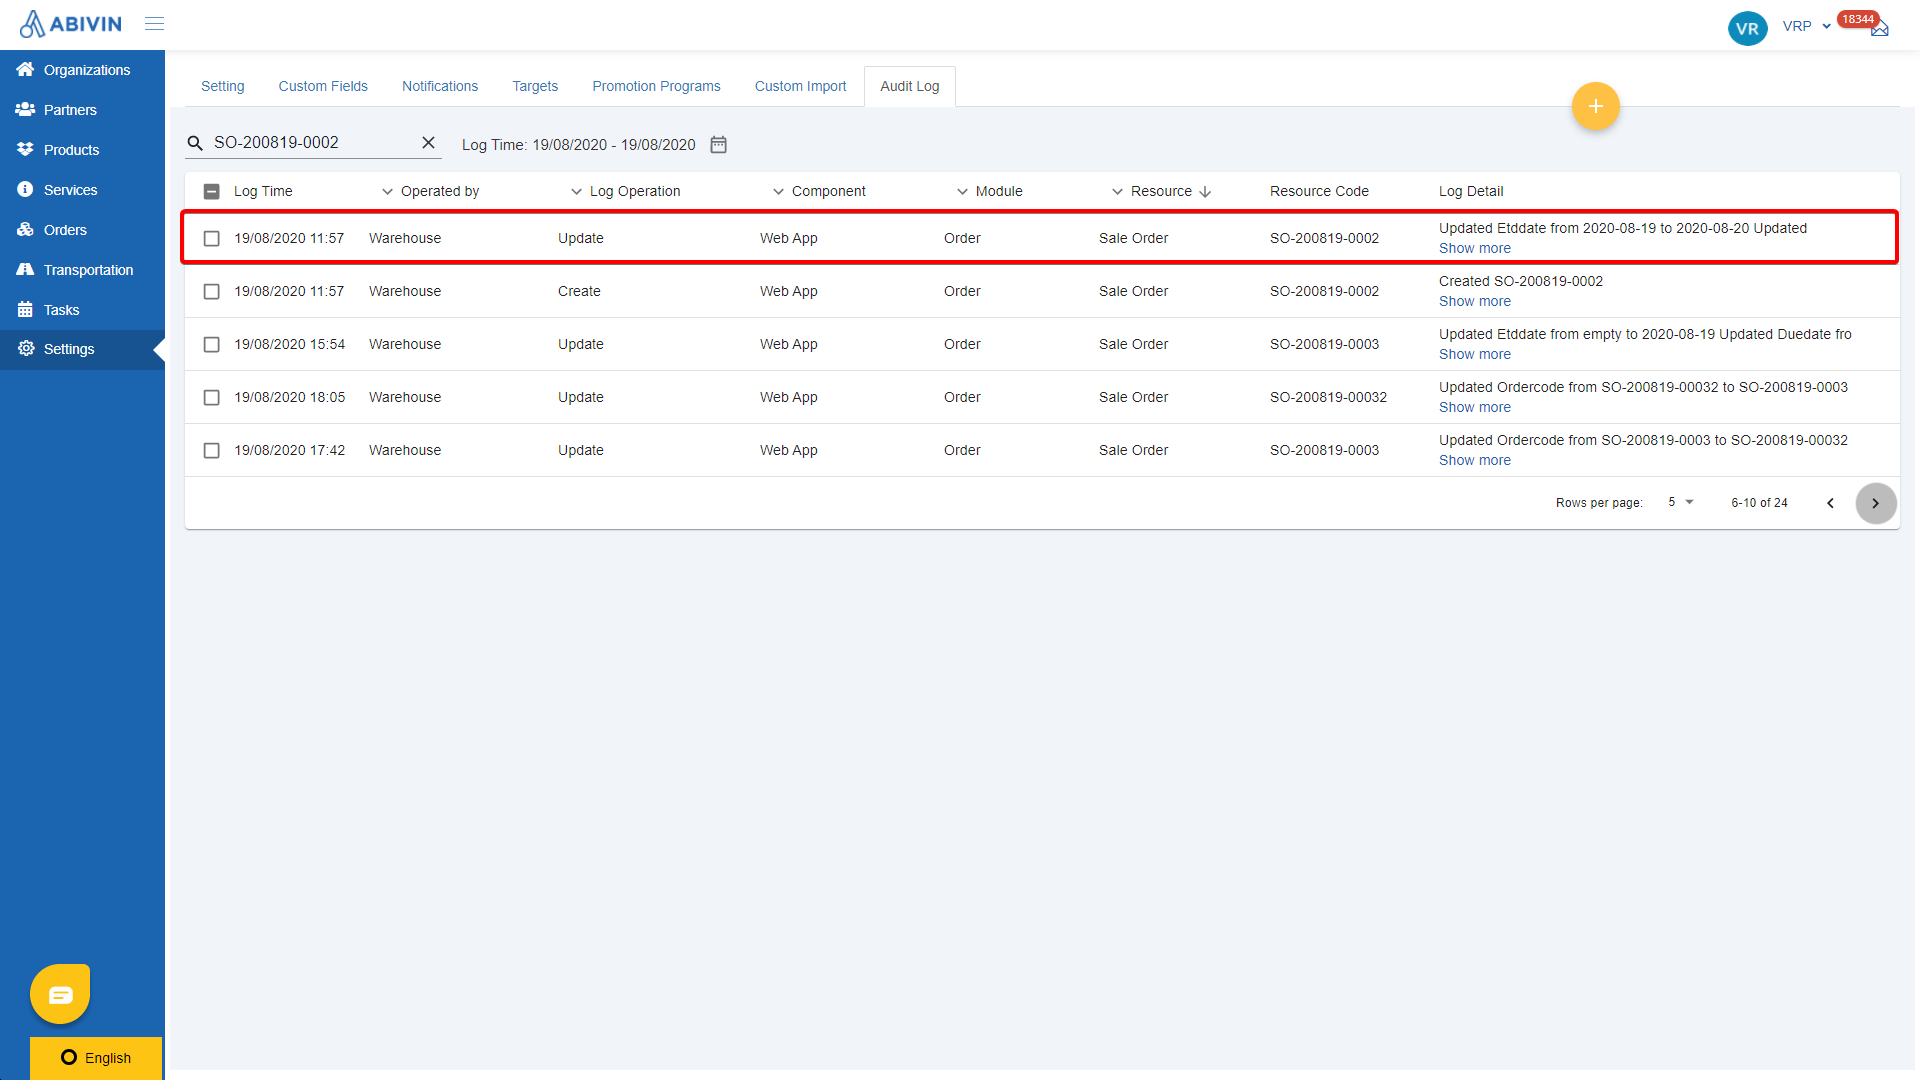This screenshot has width=1920, height=1080.
Task: Click the Abivin logo
Action: pyautogui.click(x=71, y=24)
